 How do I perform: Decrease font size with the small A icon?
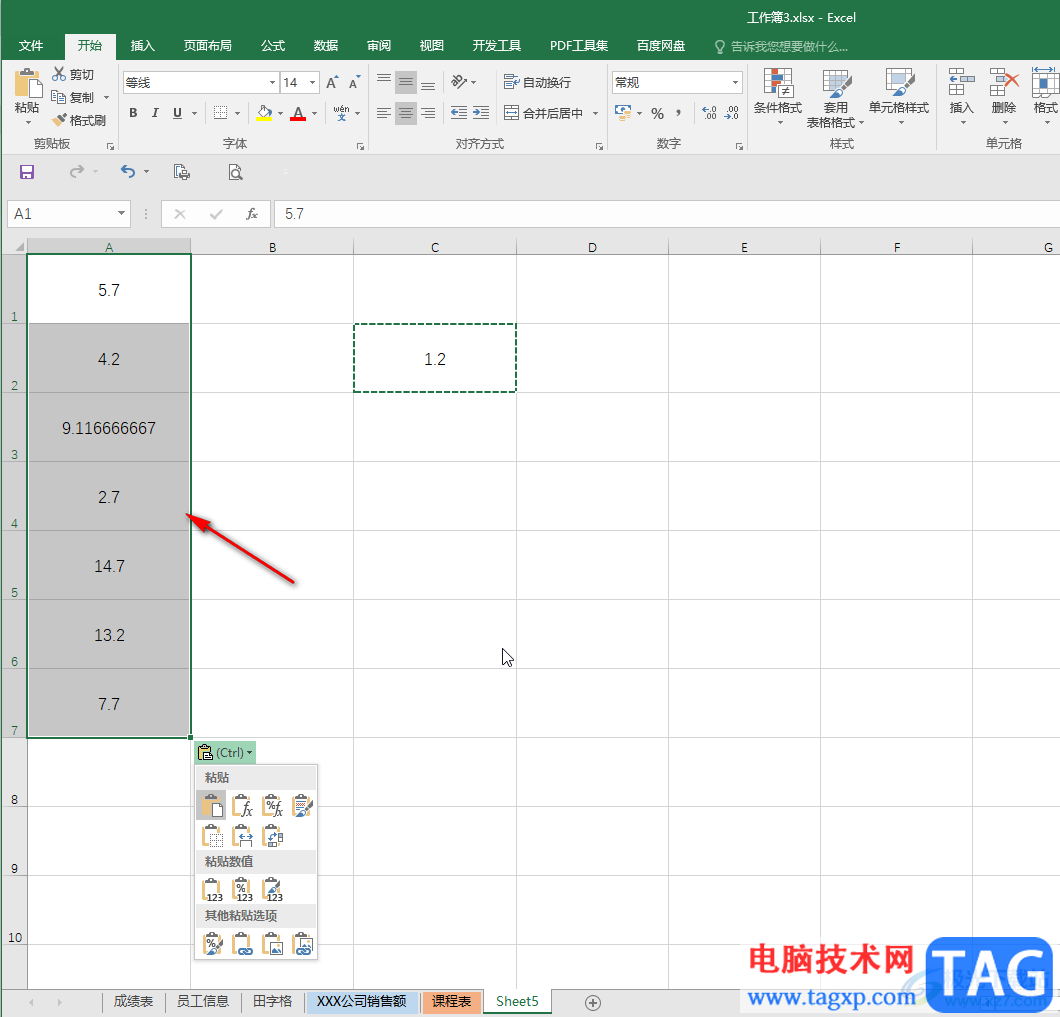[x=354, y=82]
